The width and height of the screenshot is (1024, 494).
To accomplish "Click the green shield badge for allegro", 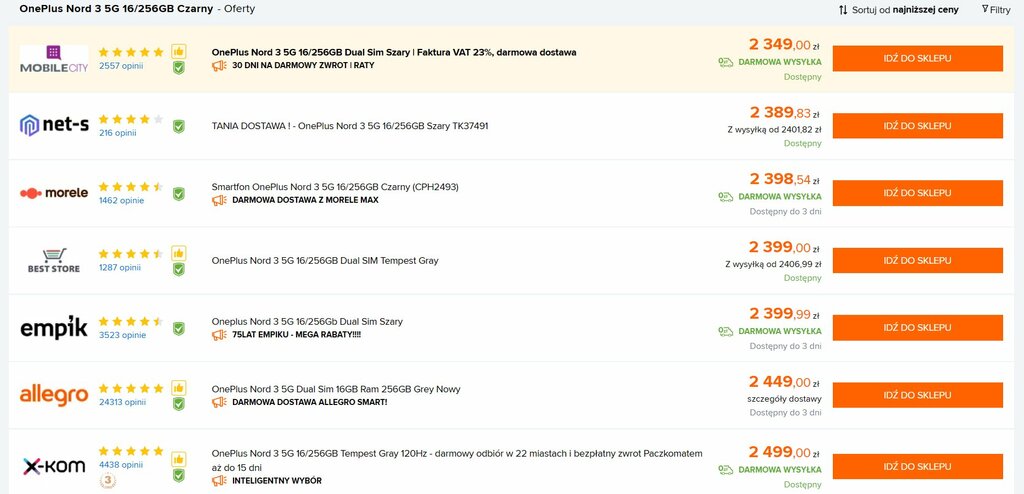I will tap(178, 404).
